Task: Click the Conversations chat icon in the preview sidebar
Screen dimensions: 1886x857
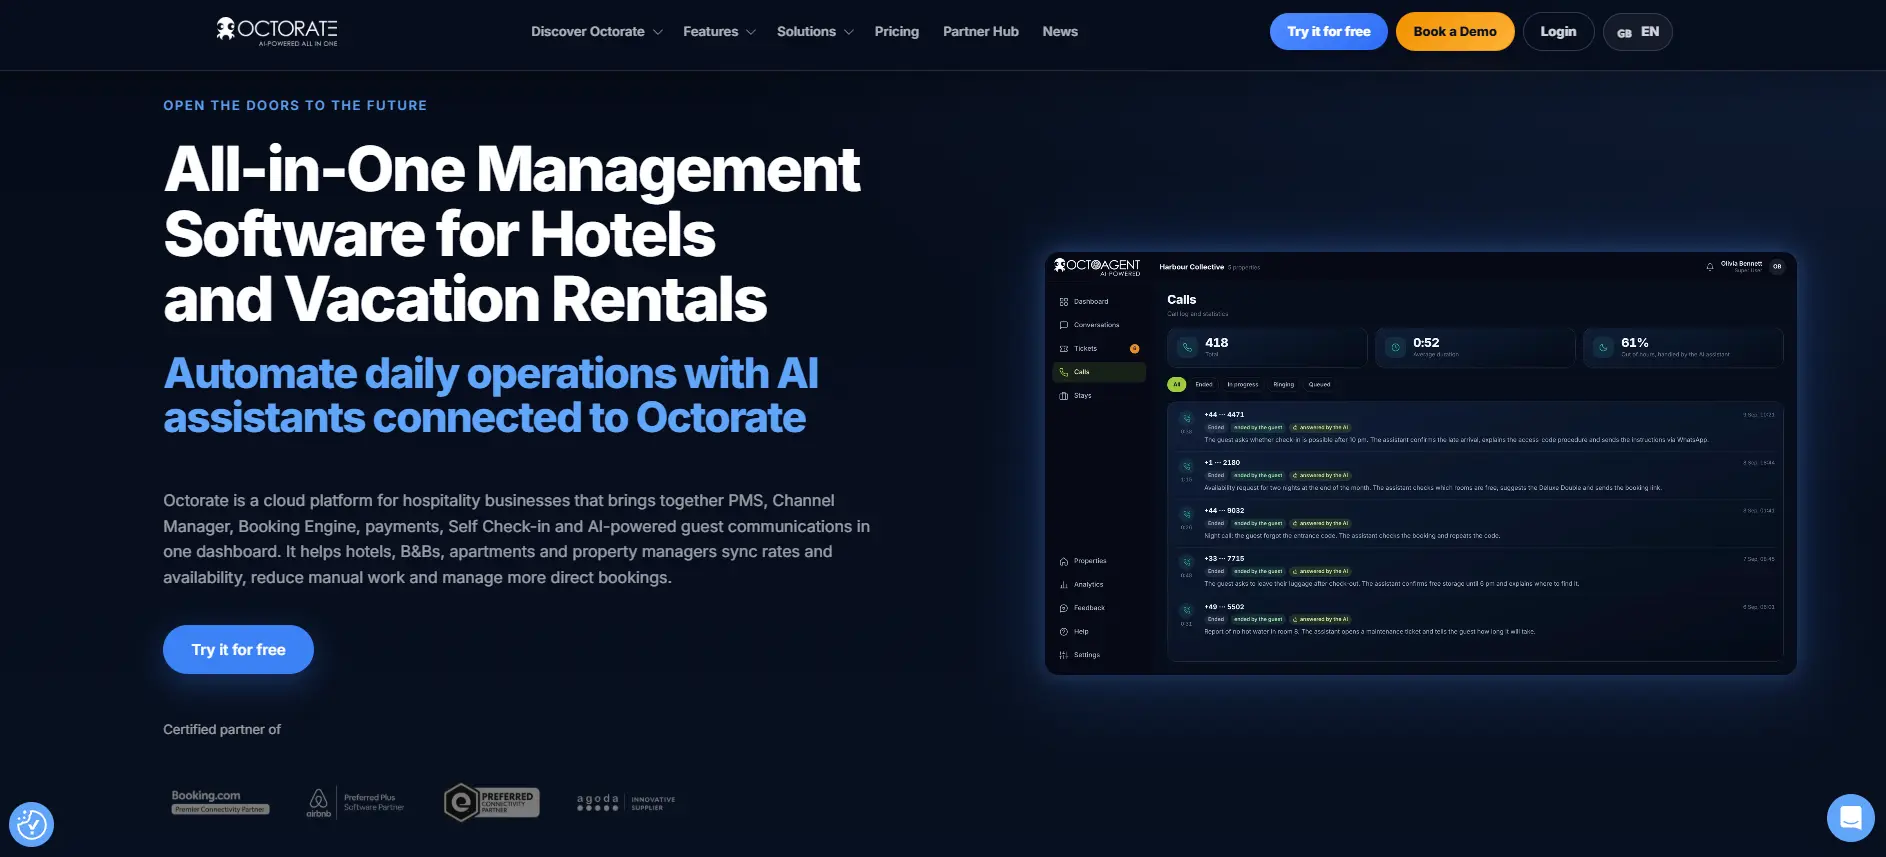Action: click(x=1063, y=325)
